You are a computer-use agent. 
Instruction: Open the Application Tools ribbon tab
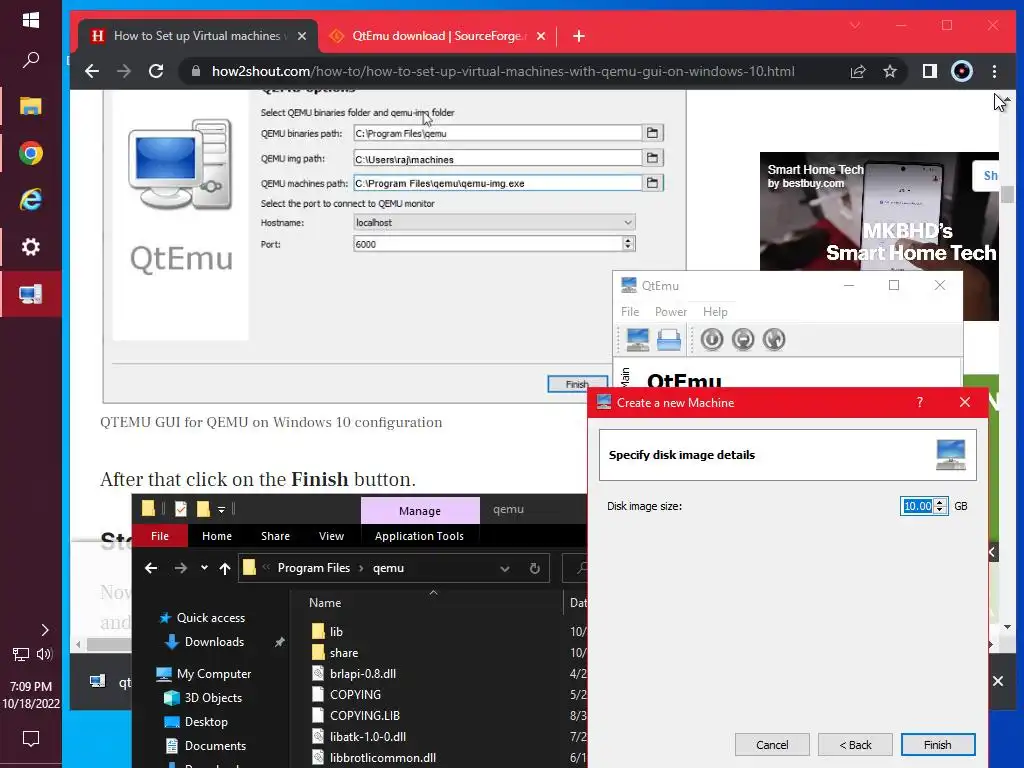tap(419, 536)
